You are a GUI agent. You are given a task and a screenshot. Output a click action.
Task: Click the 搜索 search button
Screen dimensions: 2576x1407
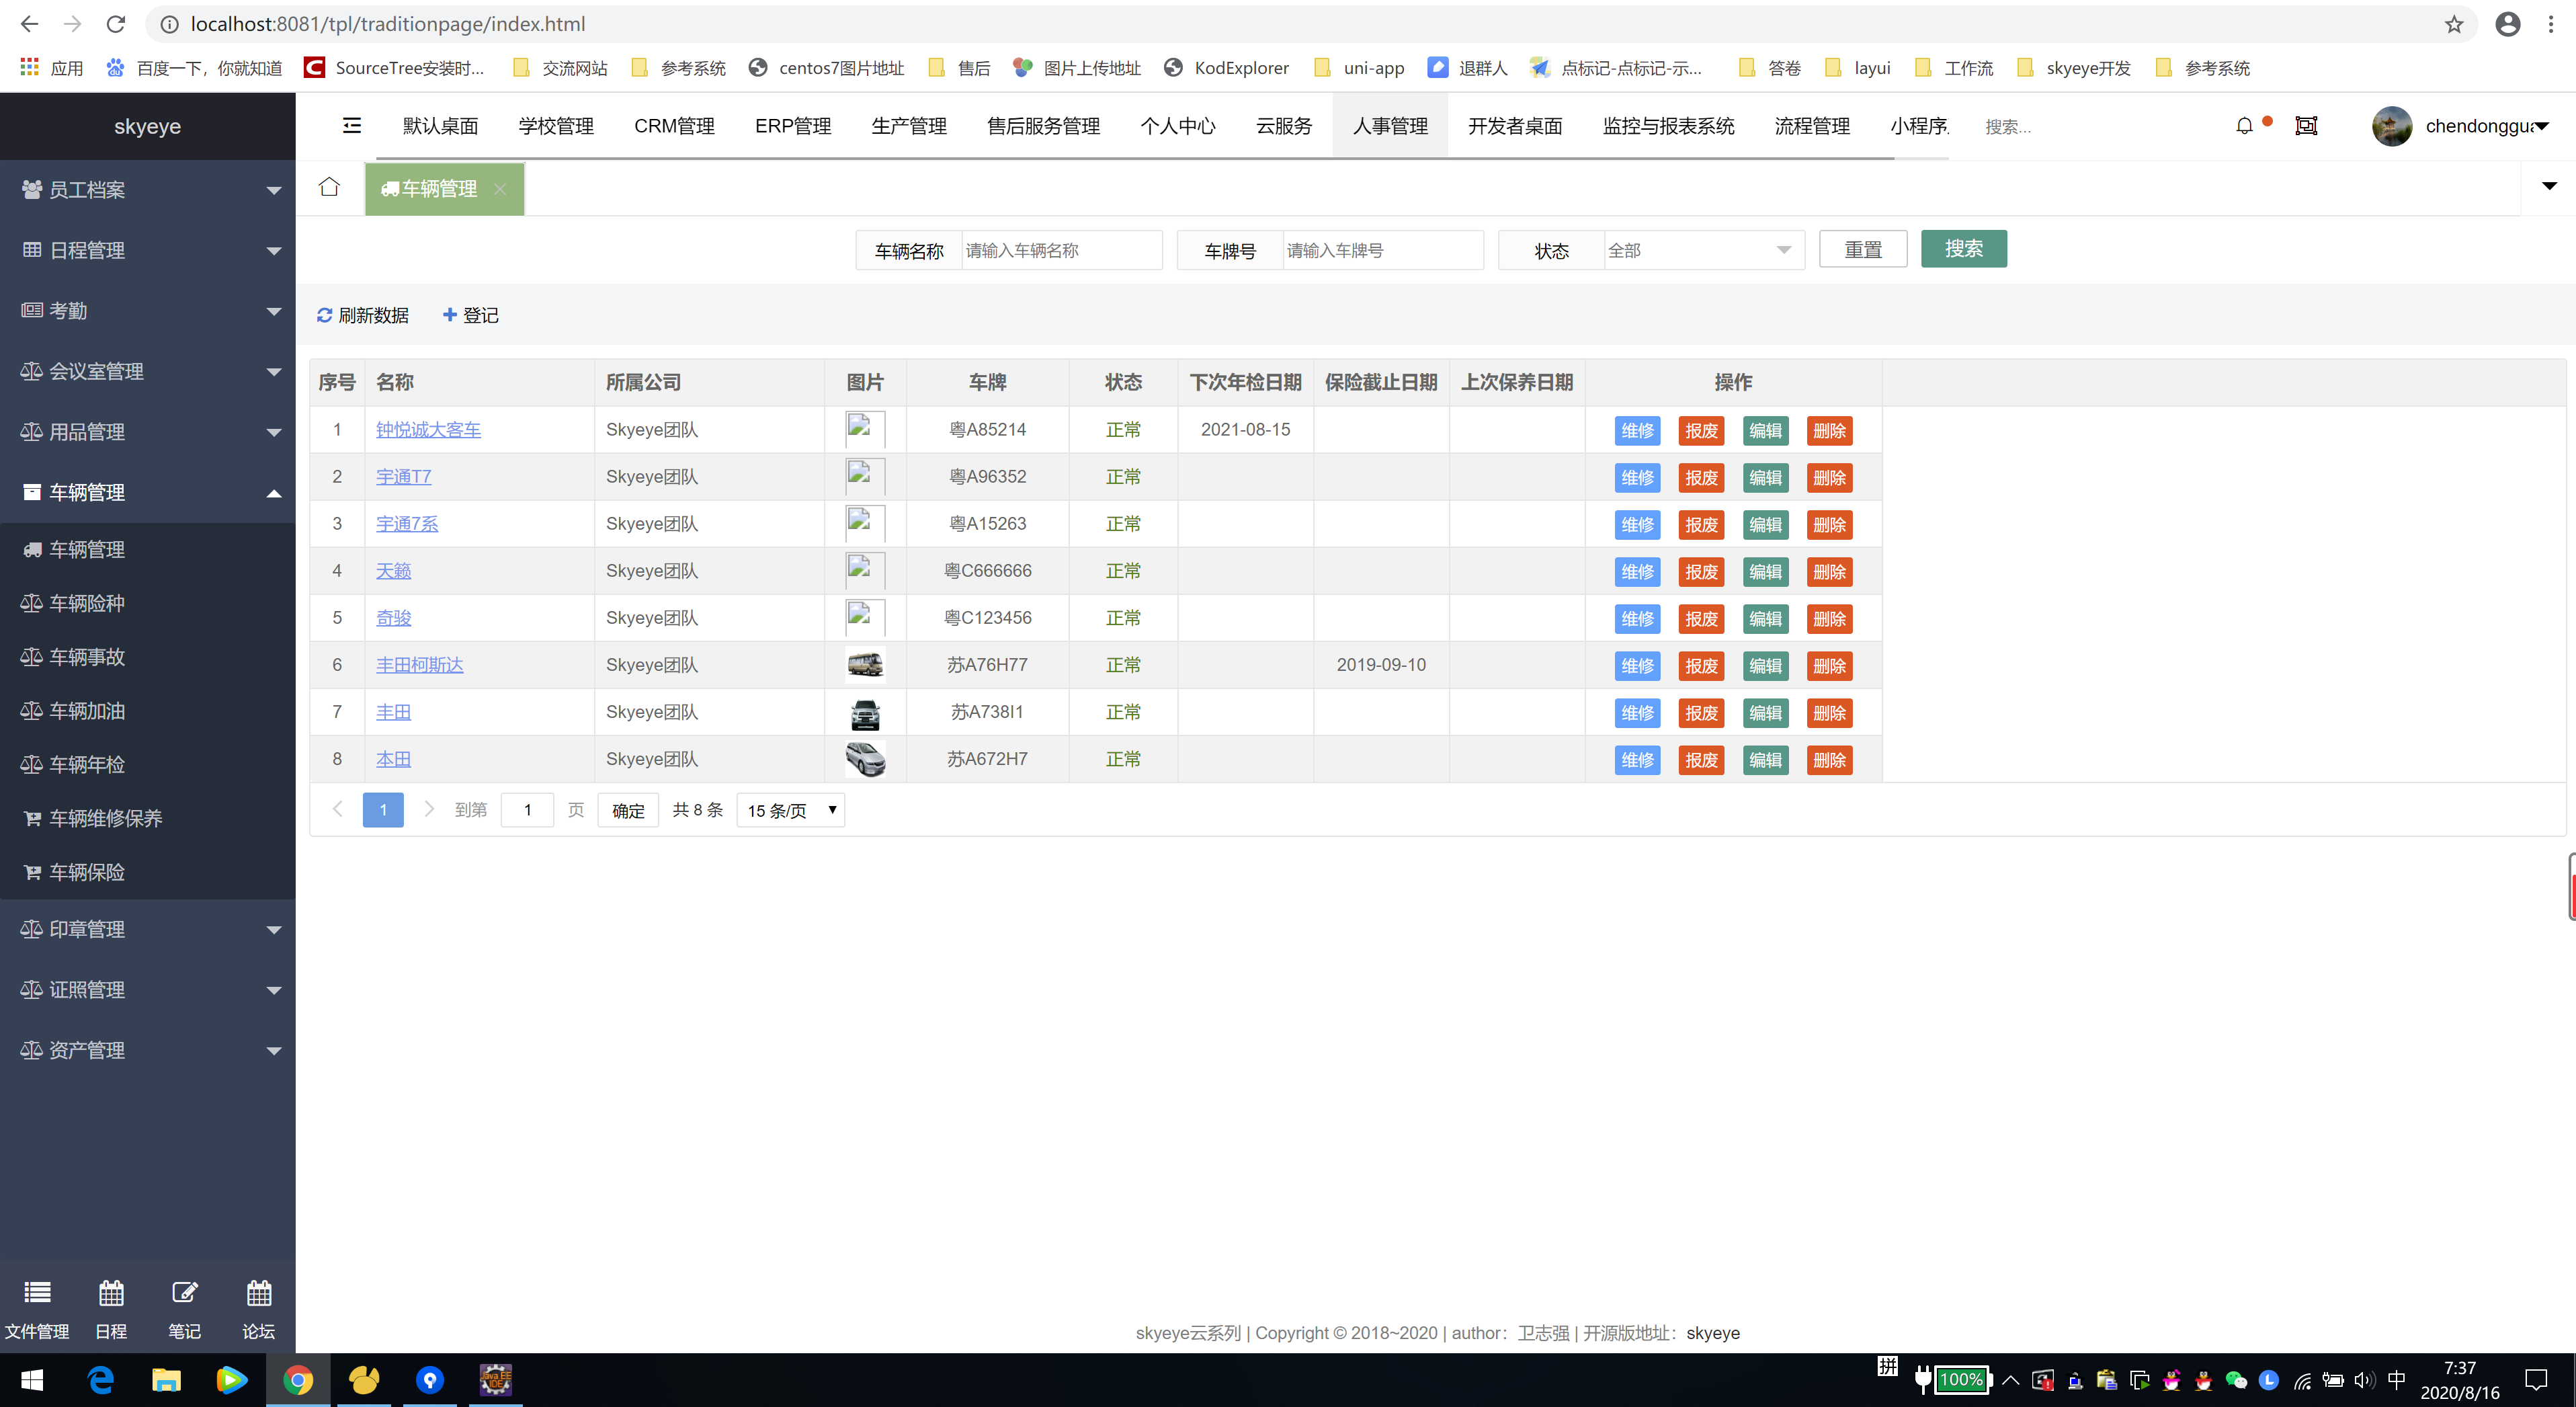pyautogui.click(x=1963, y=249)
